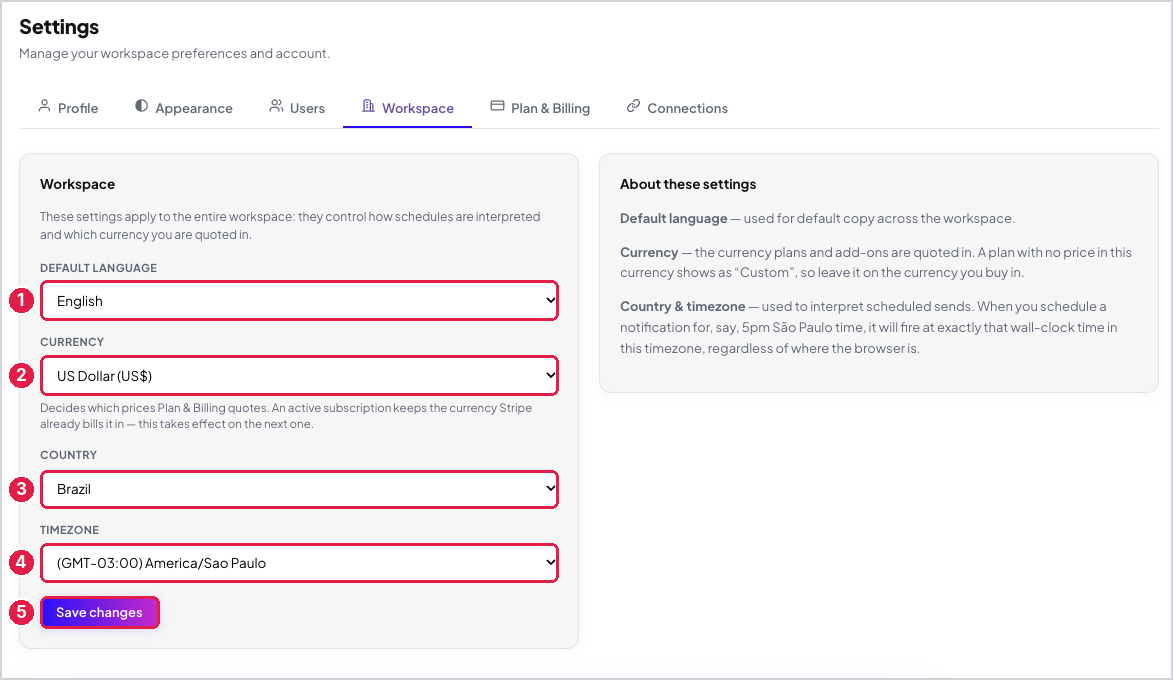Click the "DEFAULT LANGUAGE" field label
Screen dimensions: 1173x680
click(x=99, y=268)
